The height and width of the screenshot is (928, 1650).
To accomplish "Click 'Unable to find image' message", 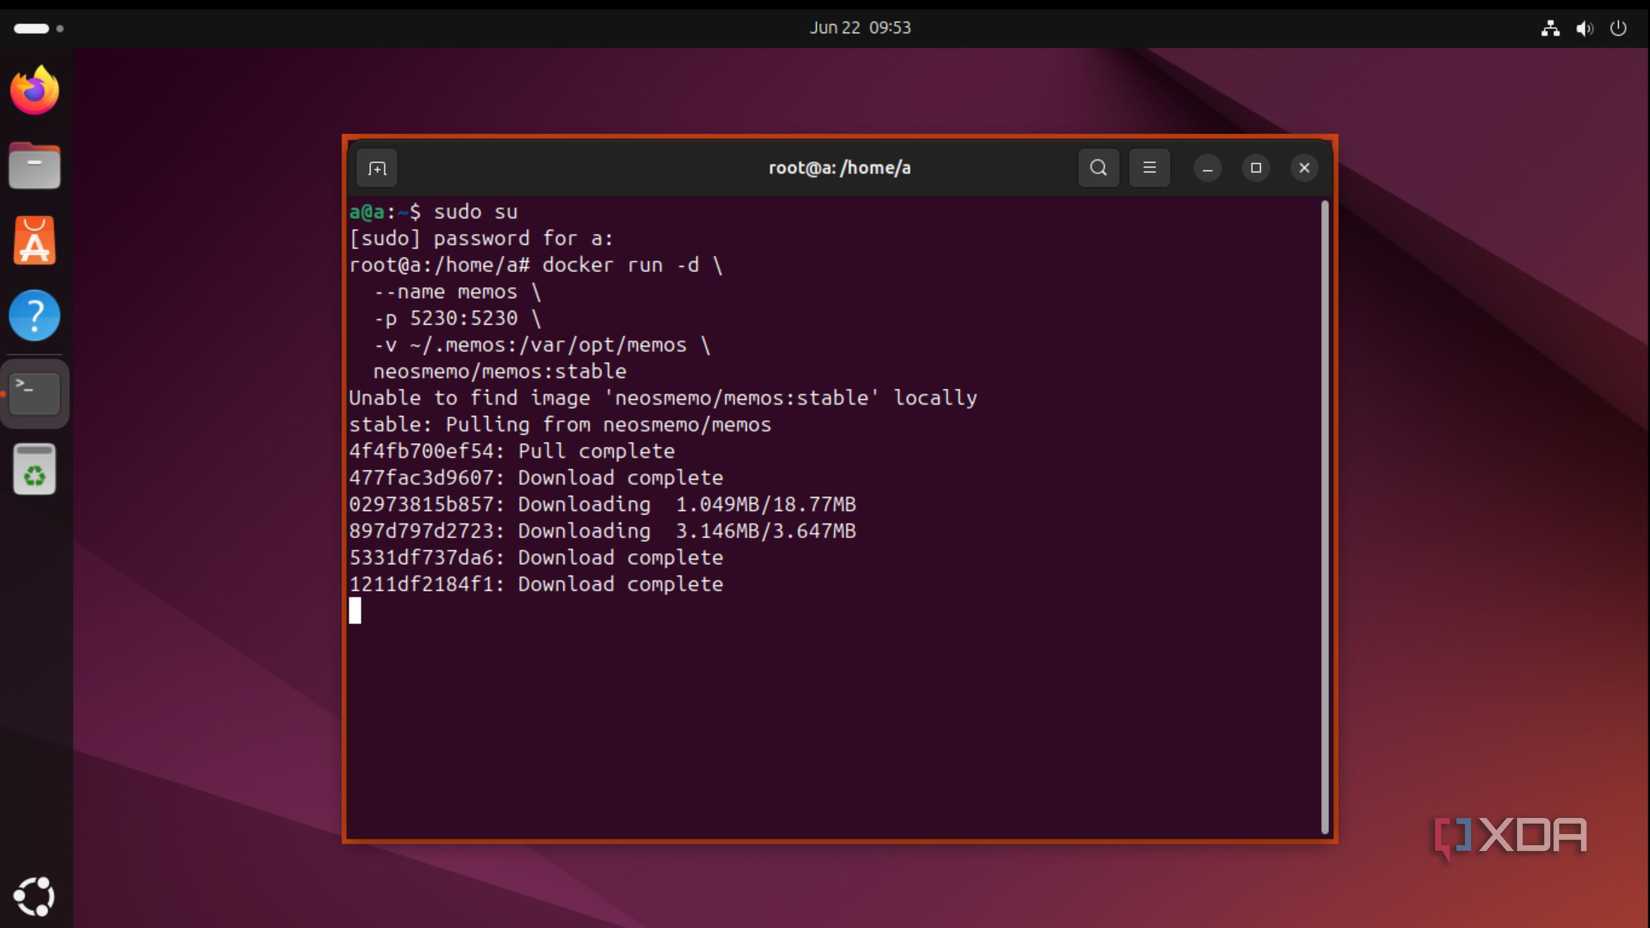I will (x=663, y=398).
